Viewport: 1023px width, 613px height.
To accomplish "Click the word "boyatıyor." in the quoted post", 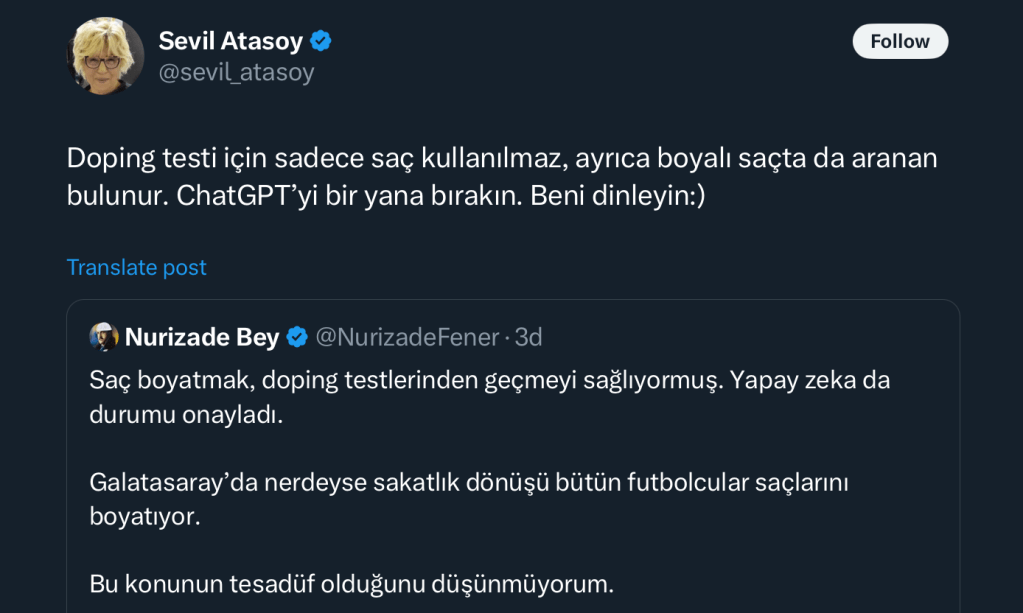I will click(x=145, y=516).
